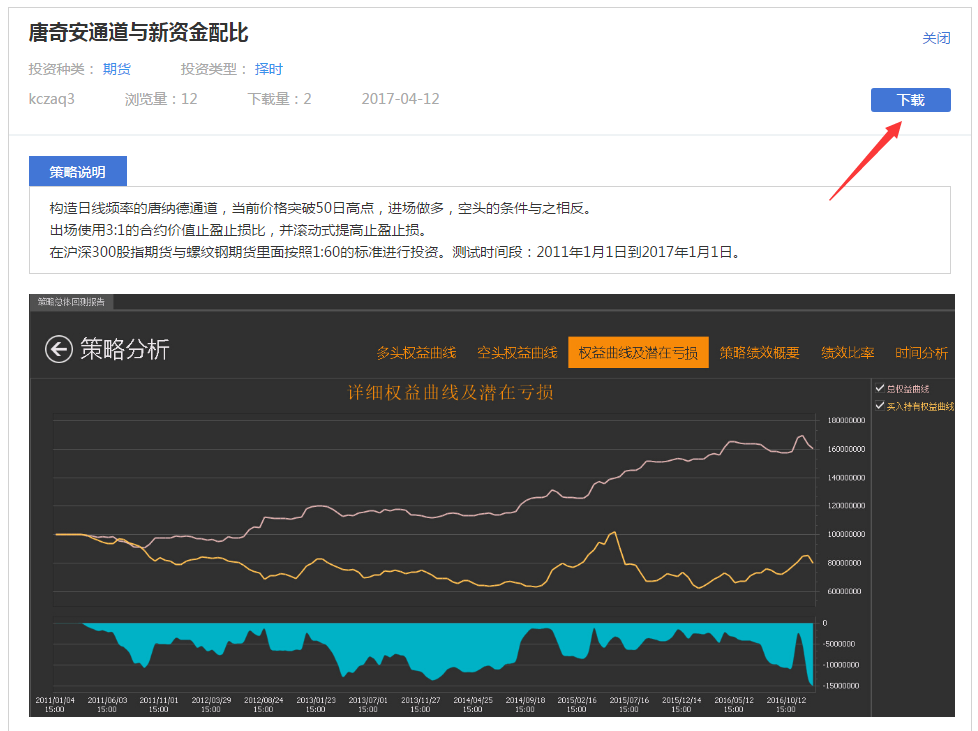
Task: Switch to the 空头权益曲线 tab
Action: point(516,352)
